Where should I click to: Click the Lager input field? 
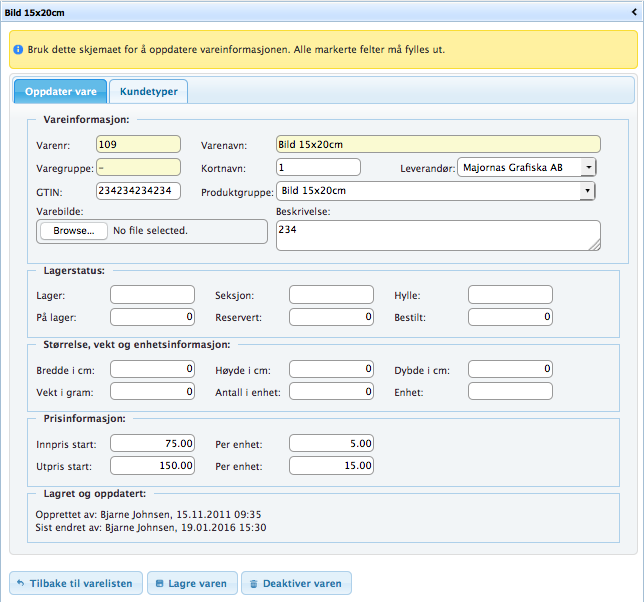pyautogui.click(x=152, y=294)
